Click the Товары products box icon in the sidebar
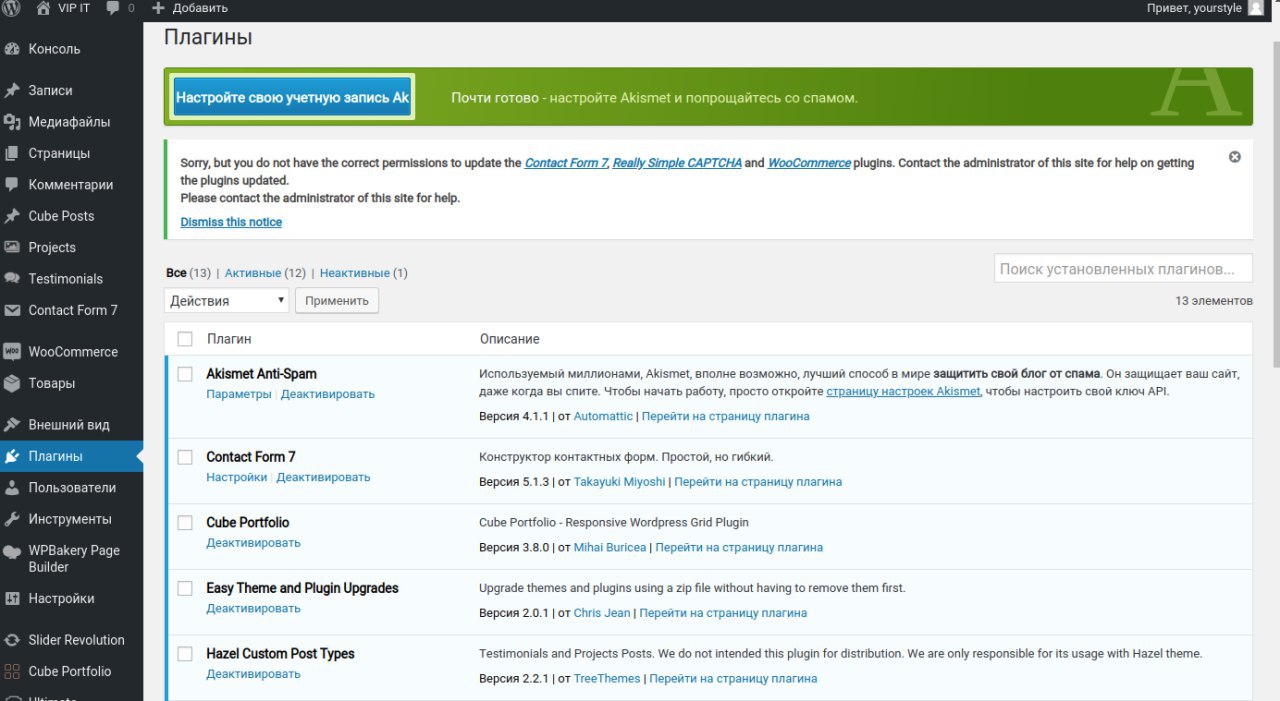The height and width of the screenshot is (701, 1280). (12, 383)
